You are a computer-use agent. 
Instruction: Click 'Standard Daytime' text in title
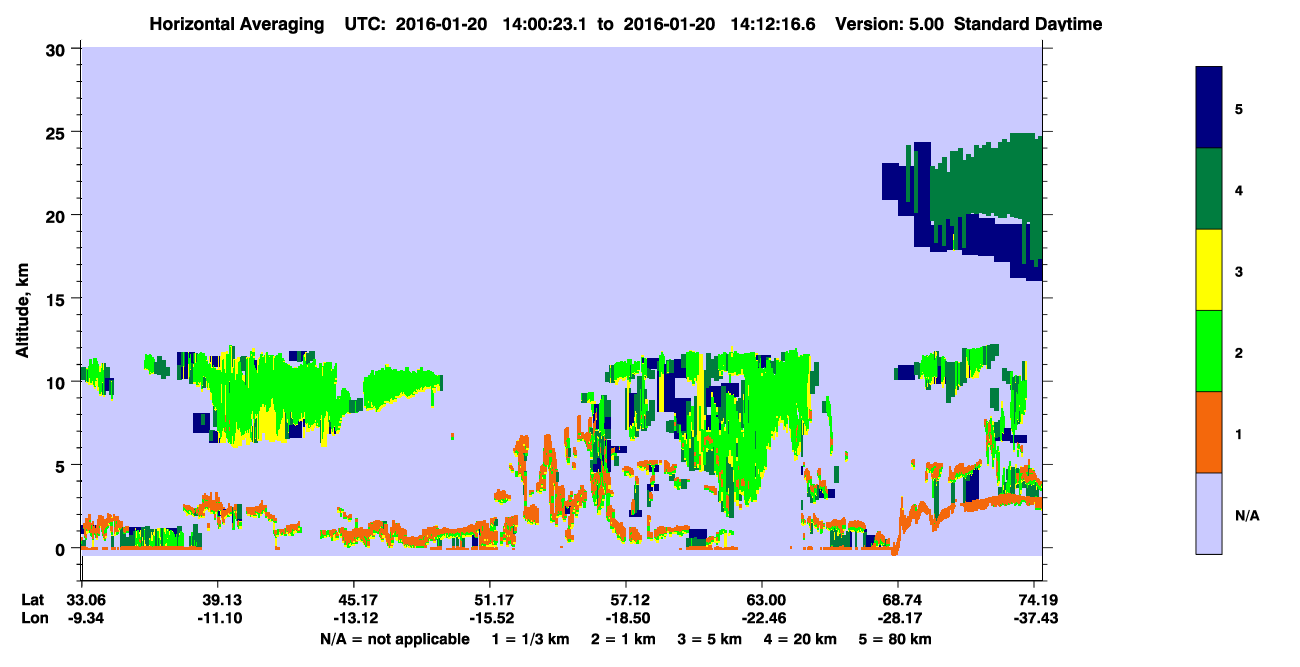click(1028, 23)
